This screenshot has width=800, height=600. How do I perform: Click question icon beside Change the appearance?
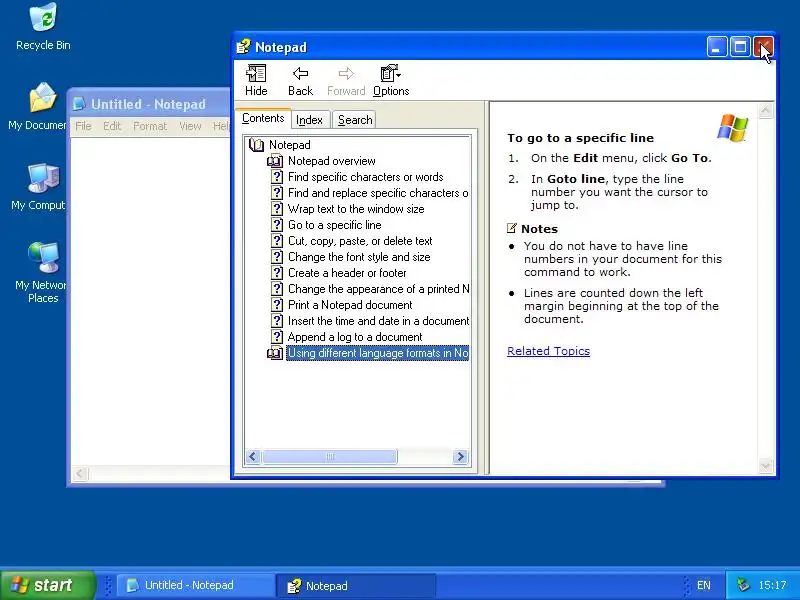(277, 289)
